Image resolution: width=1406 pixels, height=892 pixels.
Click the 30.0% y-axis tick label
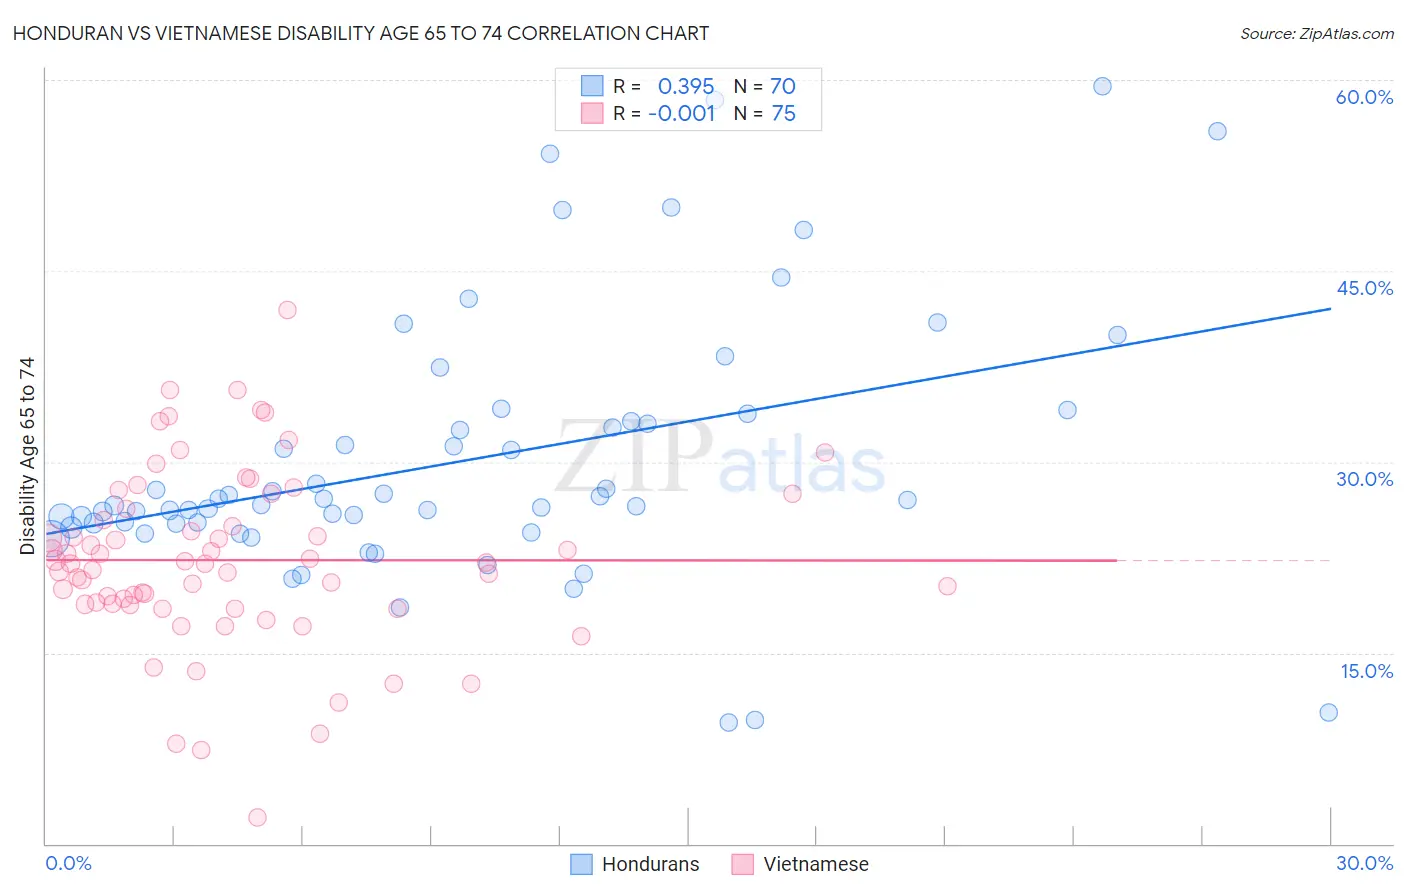click(x=1364, y=479)
